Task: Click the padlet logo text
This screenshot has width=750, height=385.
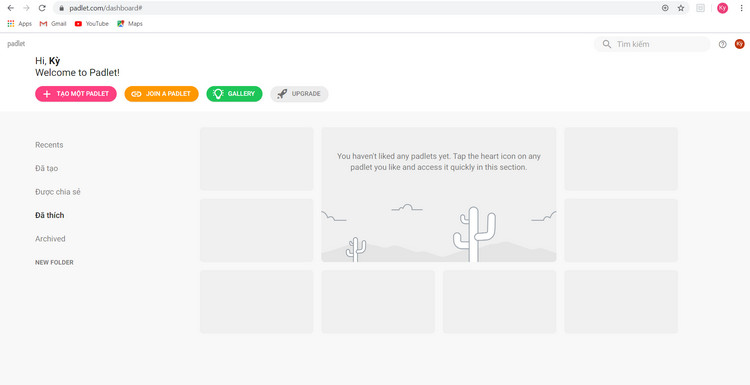Action: 16,44
